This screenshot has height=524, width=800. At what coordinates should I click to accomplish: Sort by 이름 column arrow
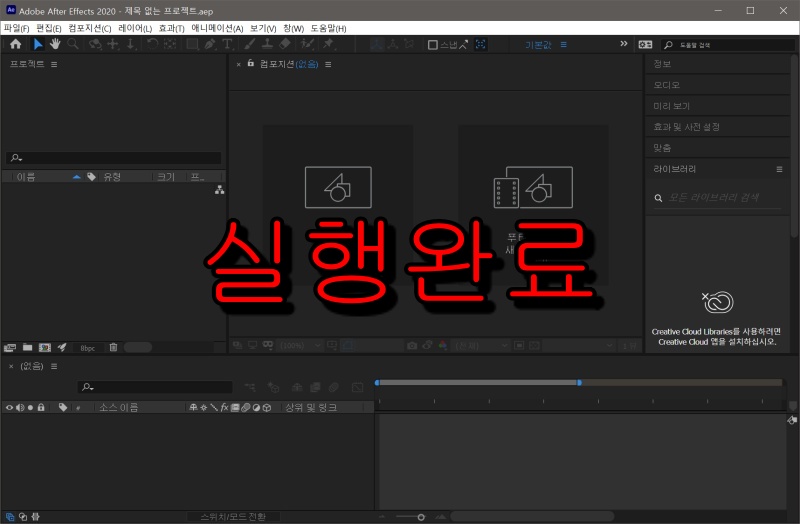point(77,177)
